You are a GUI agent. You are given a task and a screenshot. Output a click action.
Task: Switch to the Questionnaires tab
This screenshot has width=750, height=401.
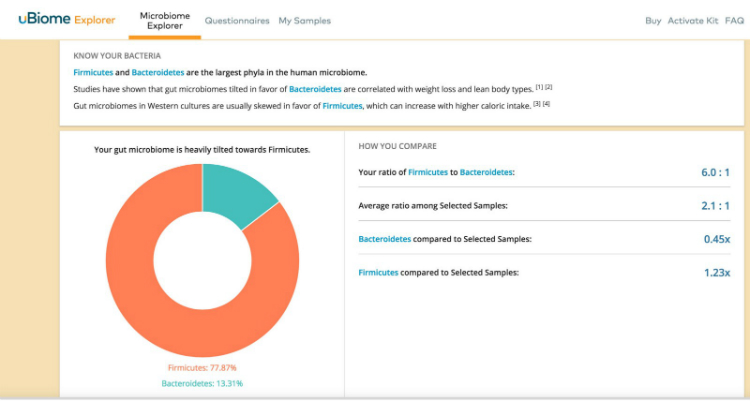pyautogui.click(x=237, y=20)
